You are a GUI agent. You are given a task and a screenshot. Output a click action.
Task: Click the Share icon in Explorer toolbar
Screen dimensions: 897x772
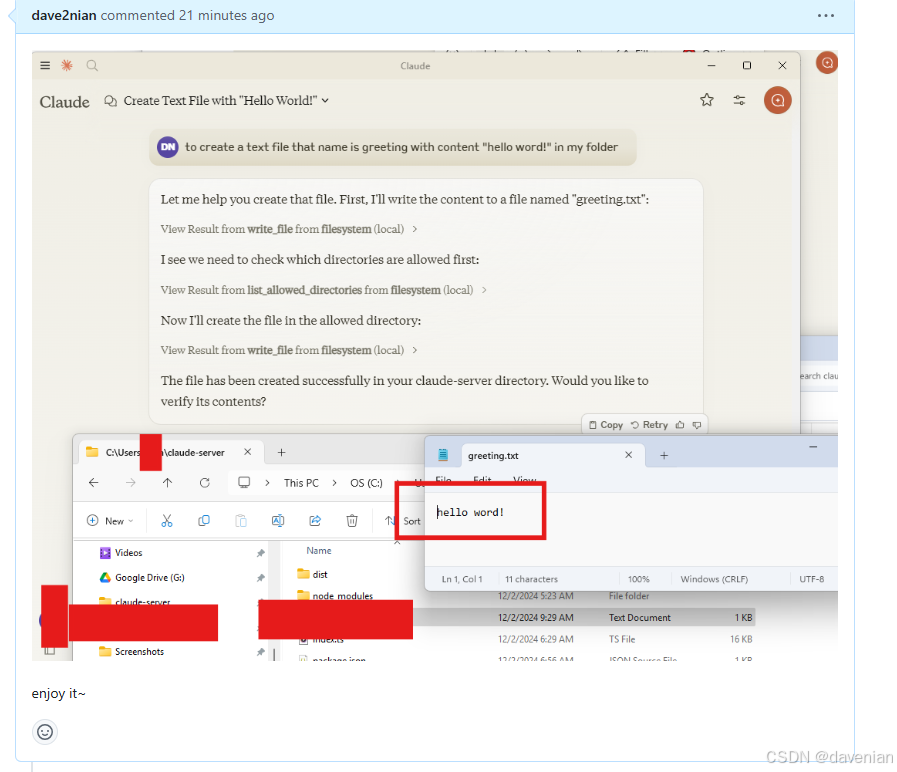[x=315, y=521]
